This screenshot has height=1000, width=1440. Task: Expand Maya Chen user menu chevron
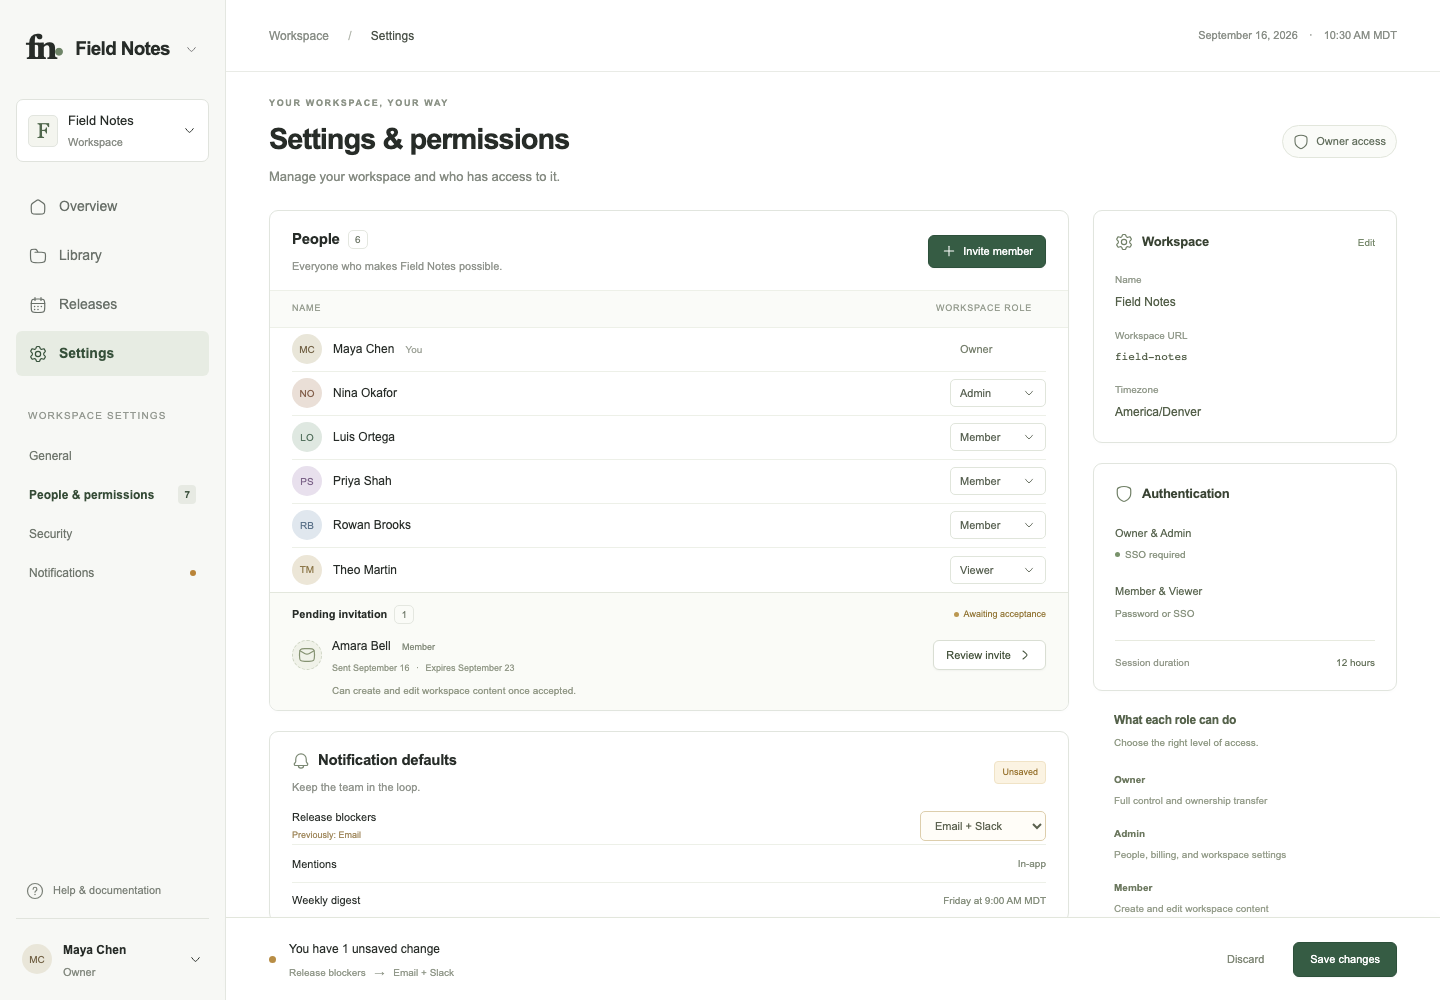[195, 960]
